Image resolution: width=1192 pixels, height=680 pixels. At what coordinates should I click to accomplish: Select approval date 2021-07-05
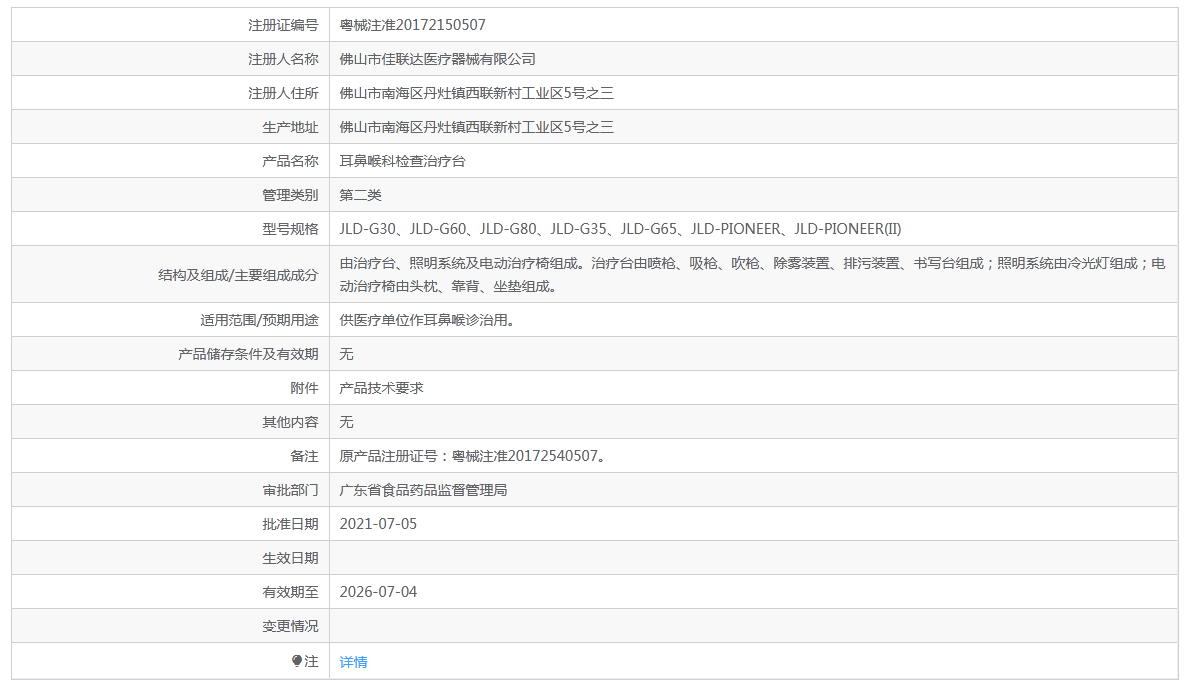coord(378,524)
